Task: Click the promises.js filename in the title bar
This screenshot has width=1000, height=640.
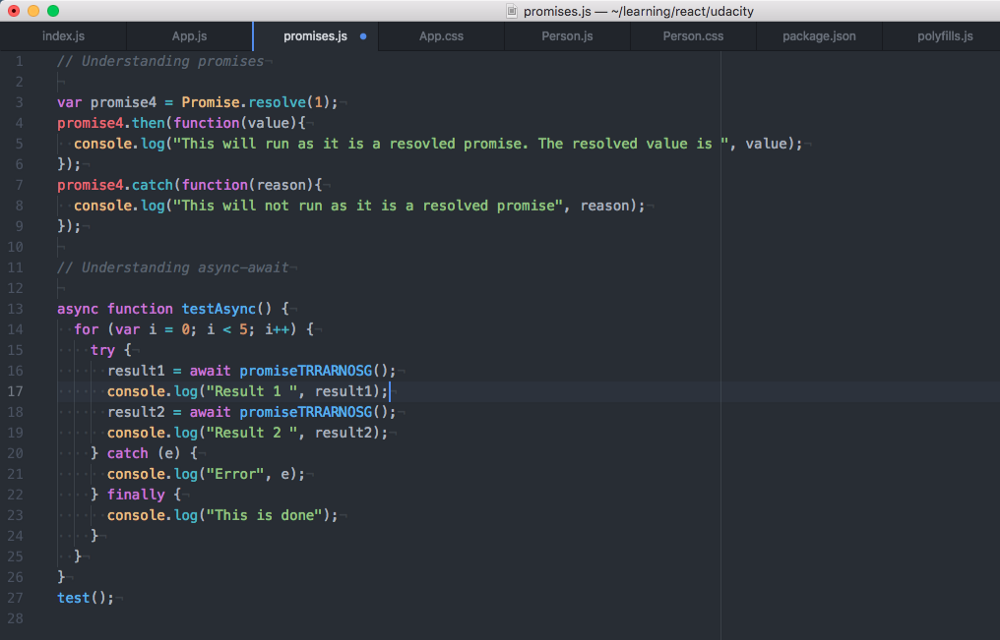Action: 556,12
